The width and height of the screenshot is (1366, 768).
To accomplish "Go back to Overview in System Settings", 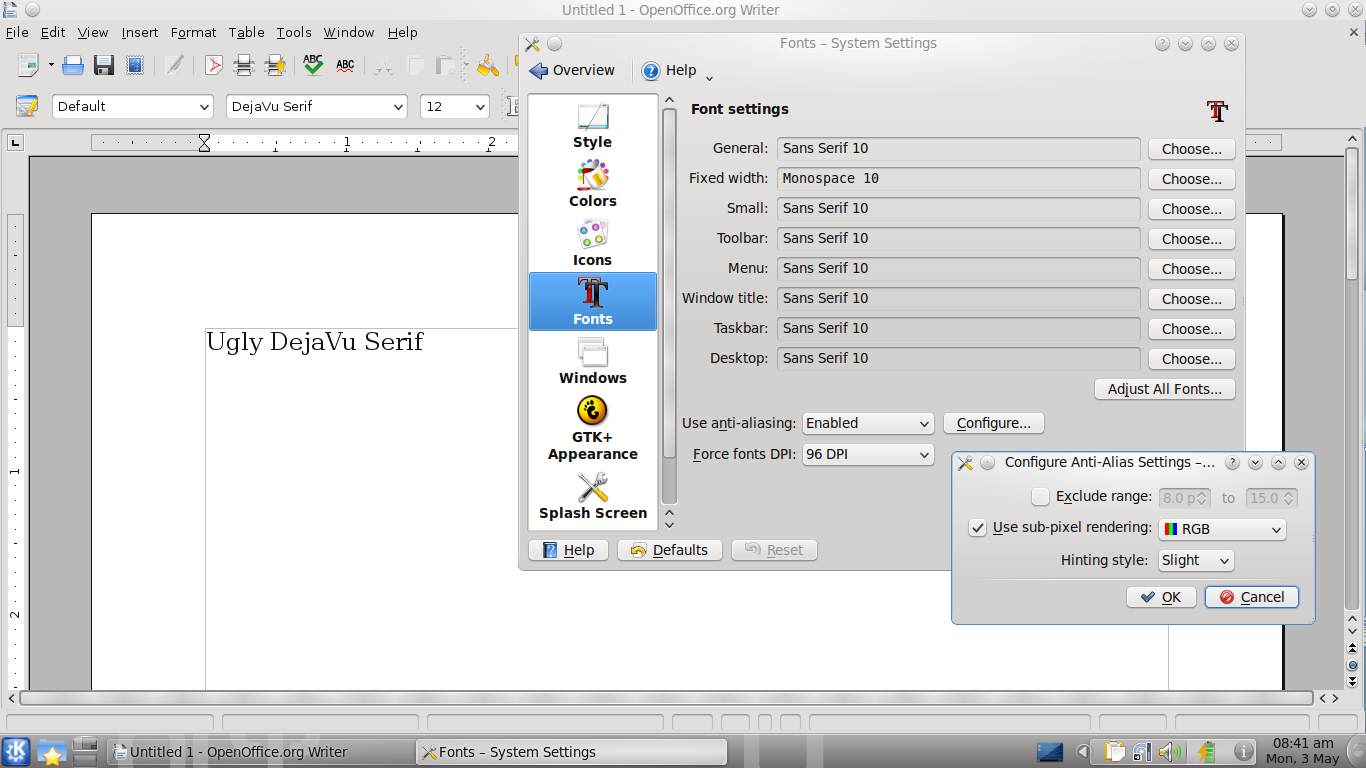I will point(572,70).
